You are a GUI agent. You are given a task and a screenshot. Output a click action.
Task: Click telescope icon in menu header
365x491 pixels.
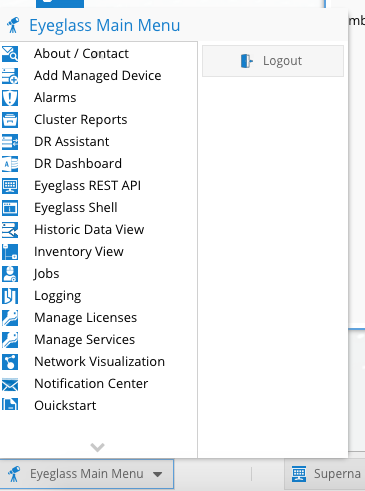[13, 25]
